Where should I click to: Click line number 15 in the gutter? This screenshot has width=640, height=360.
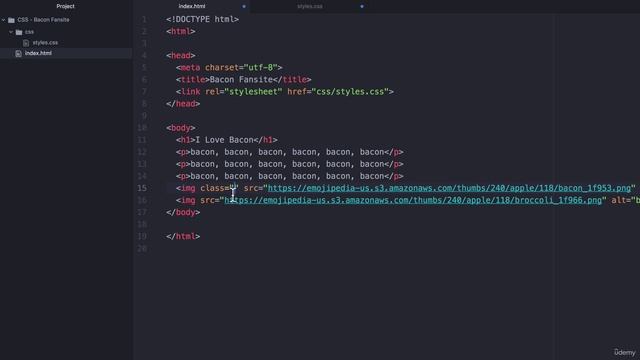(x=142, y=188)
